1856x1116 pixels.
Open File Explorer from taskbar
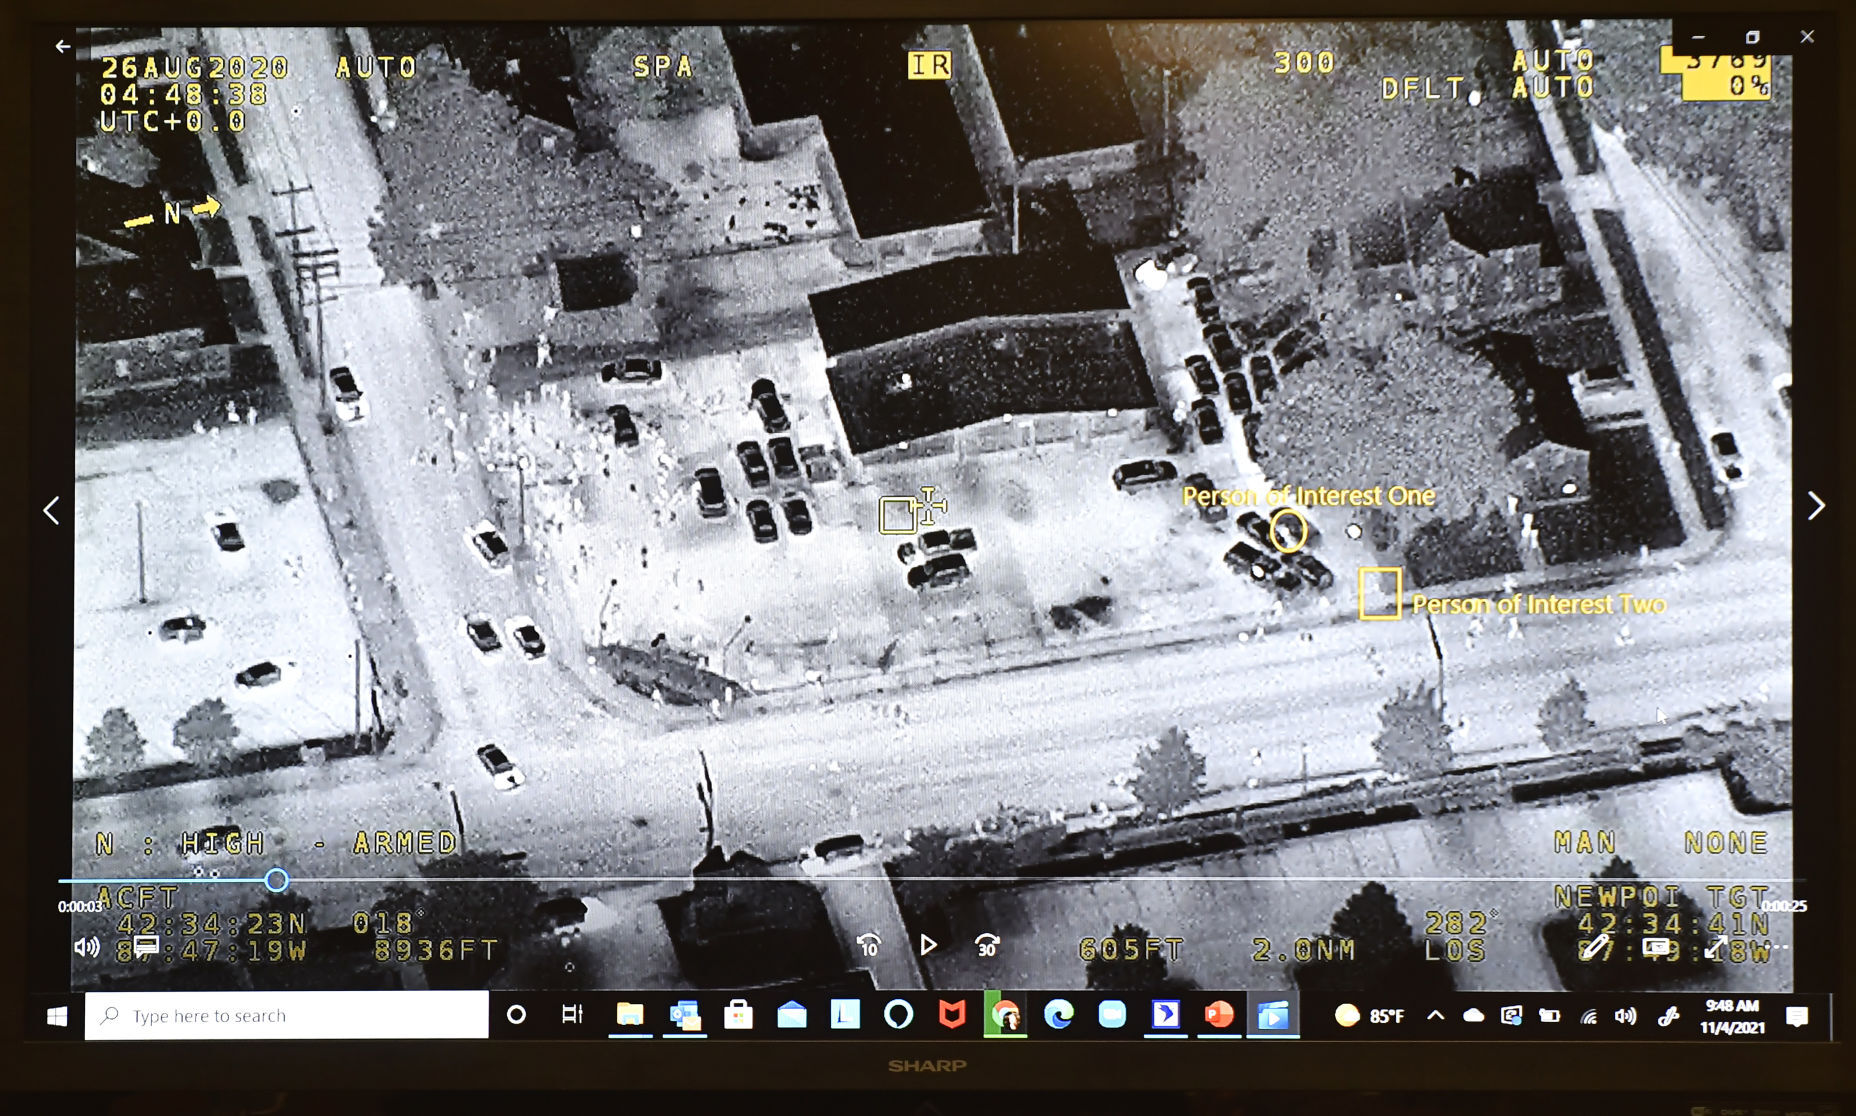tap(630, 1016)
